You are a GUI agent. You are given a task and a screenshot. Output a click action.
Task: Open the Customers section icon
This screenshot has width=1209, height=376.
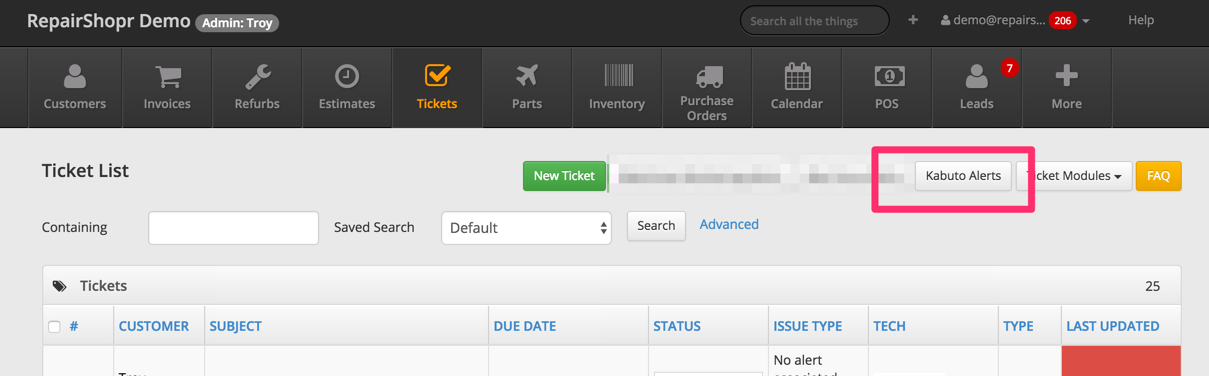click(75, 76)
